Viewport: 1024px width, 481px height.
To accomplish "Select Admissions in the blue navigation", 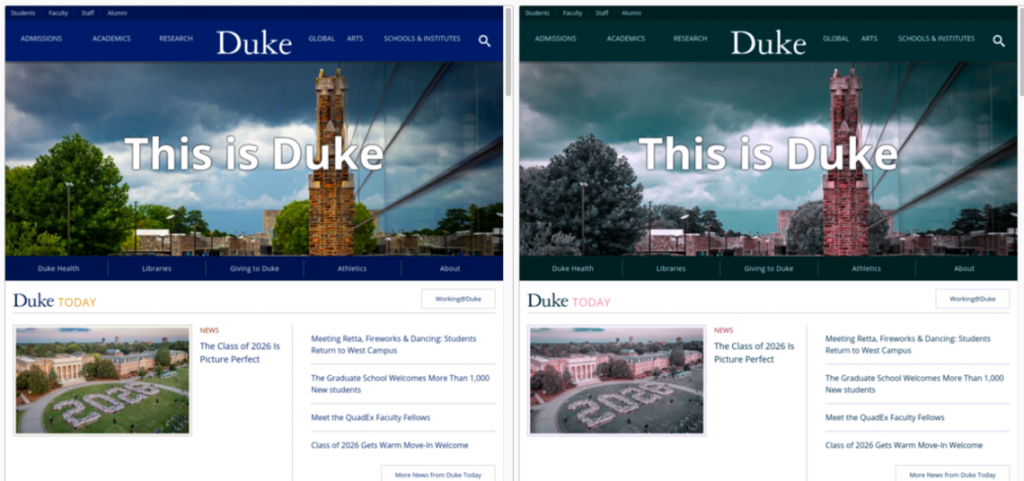I will pyautogui.click(x=41, y=39).
